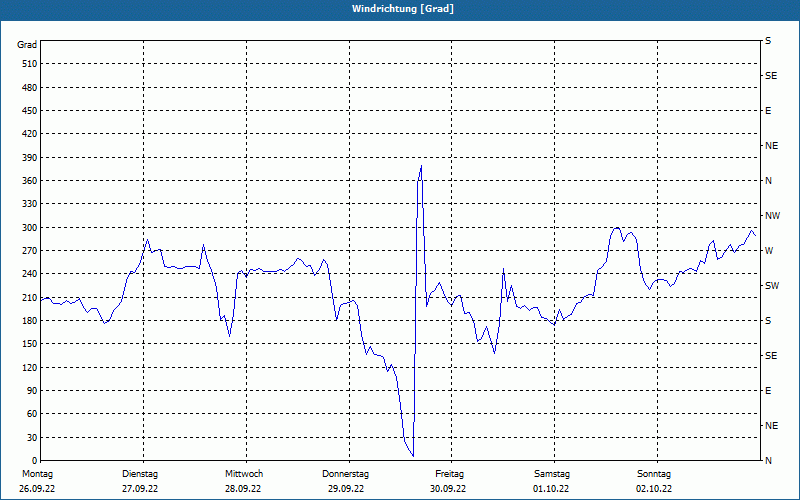This screenshot has height=500, width=800.
Task: Click the 'Windrichtung [Grad]' chart title
Action: [x=403, y=9]
